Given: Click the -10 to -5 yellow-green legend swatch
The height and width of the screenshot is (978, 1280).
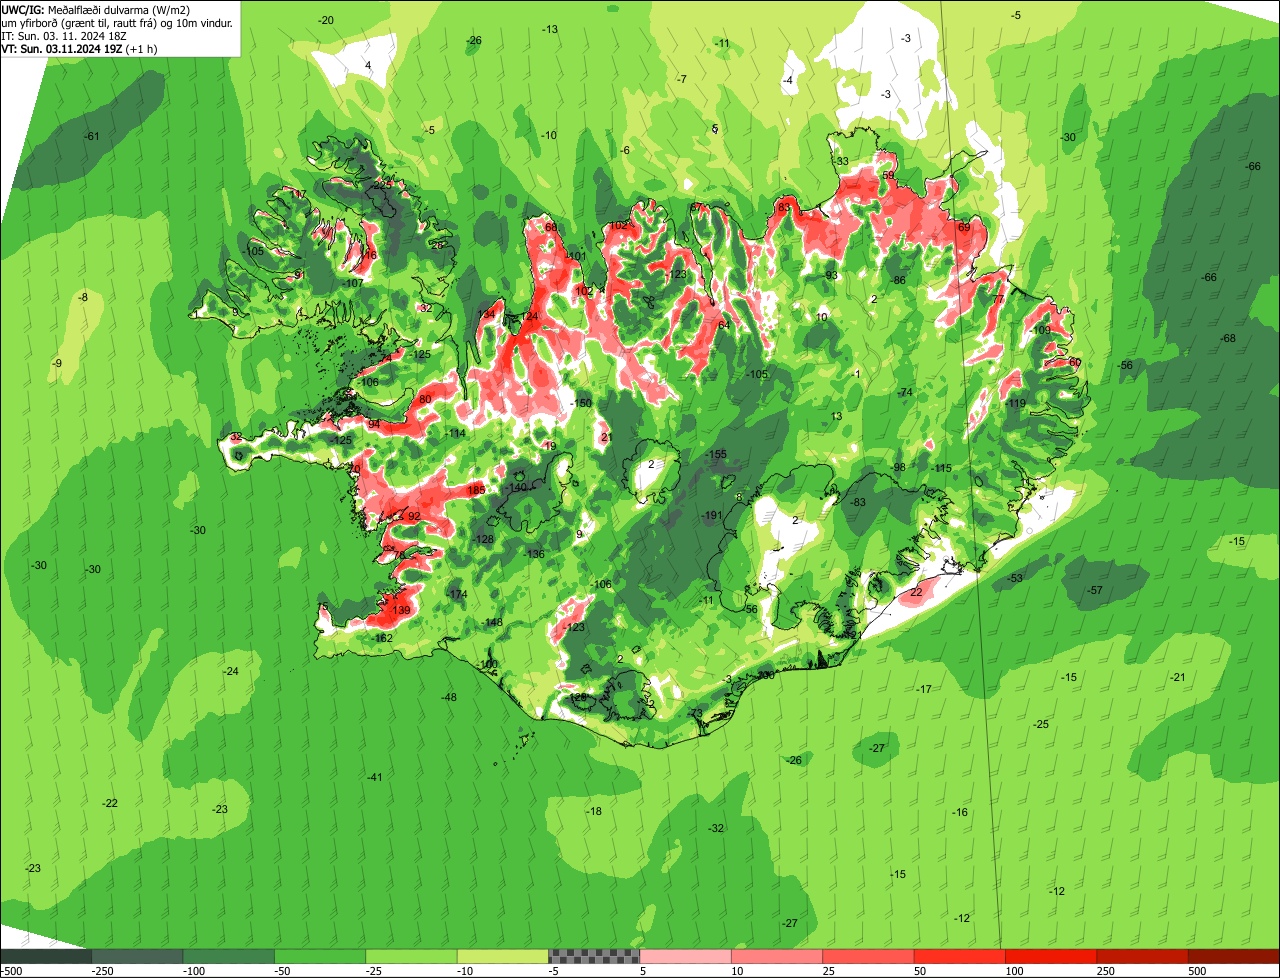Looking at the screenshot, I should point(503,957).
